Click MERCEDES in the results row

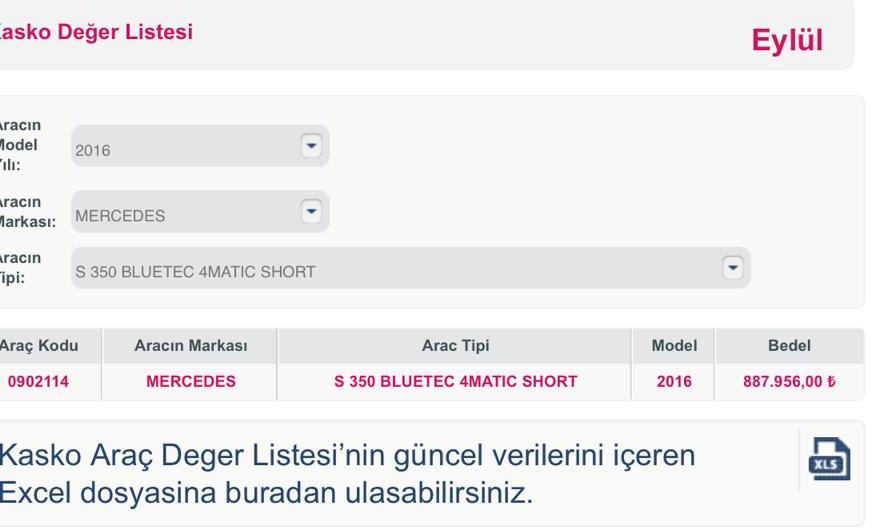(x=190, y=381)
